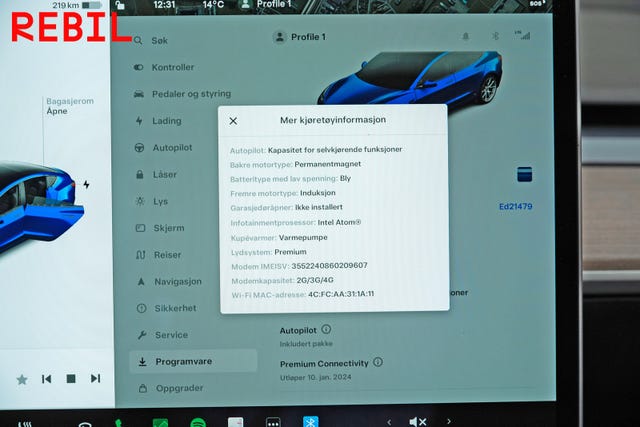Image resolution: width=640 pixels, height=427 pixels.
Task: Tap the 14°C temperature reading
Action: point(213,4)
